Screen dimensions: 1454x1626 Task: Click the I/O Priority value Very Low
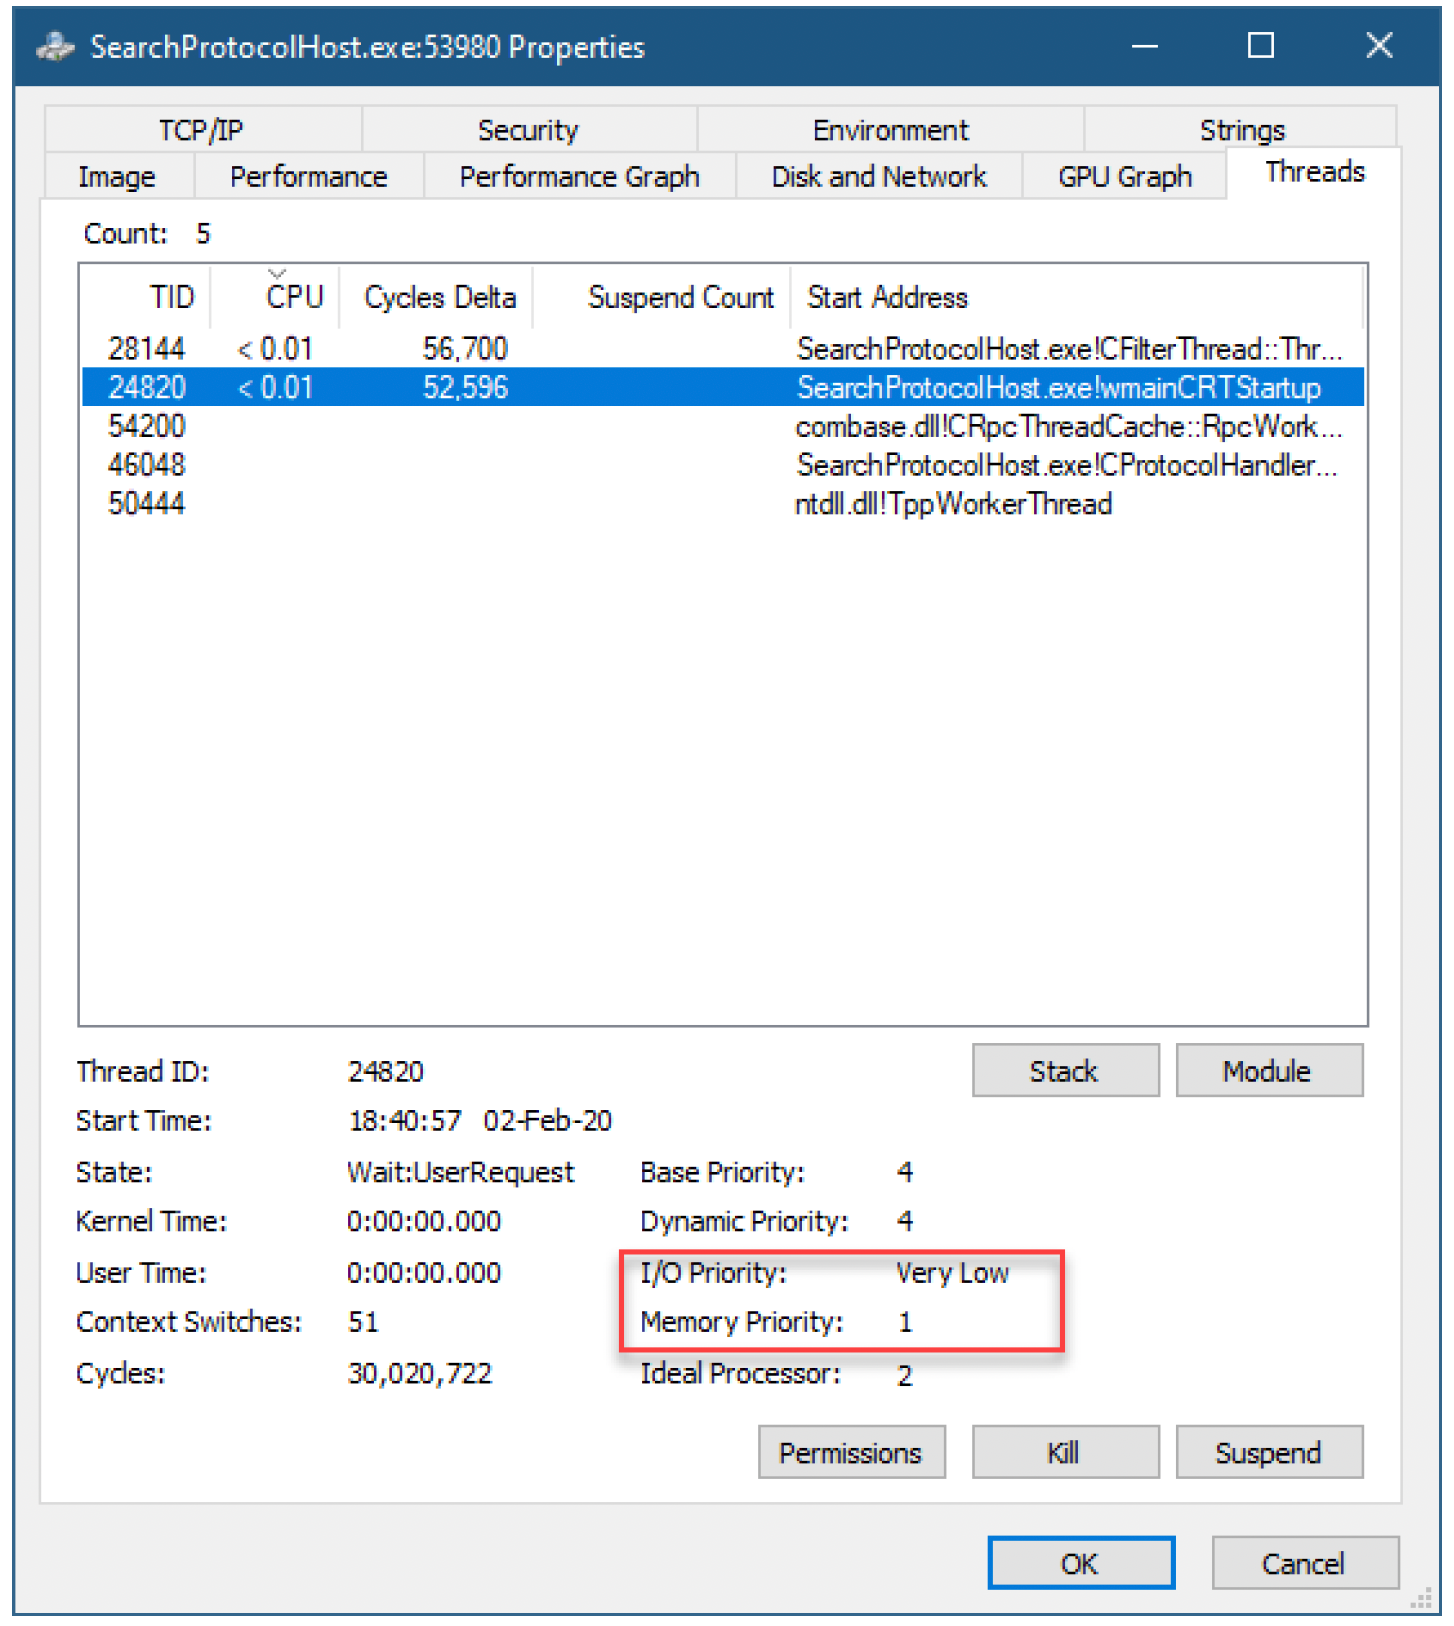[952, 1273]
